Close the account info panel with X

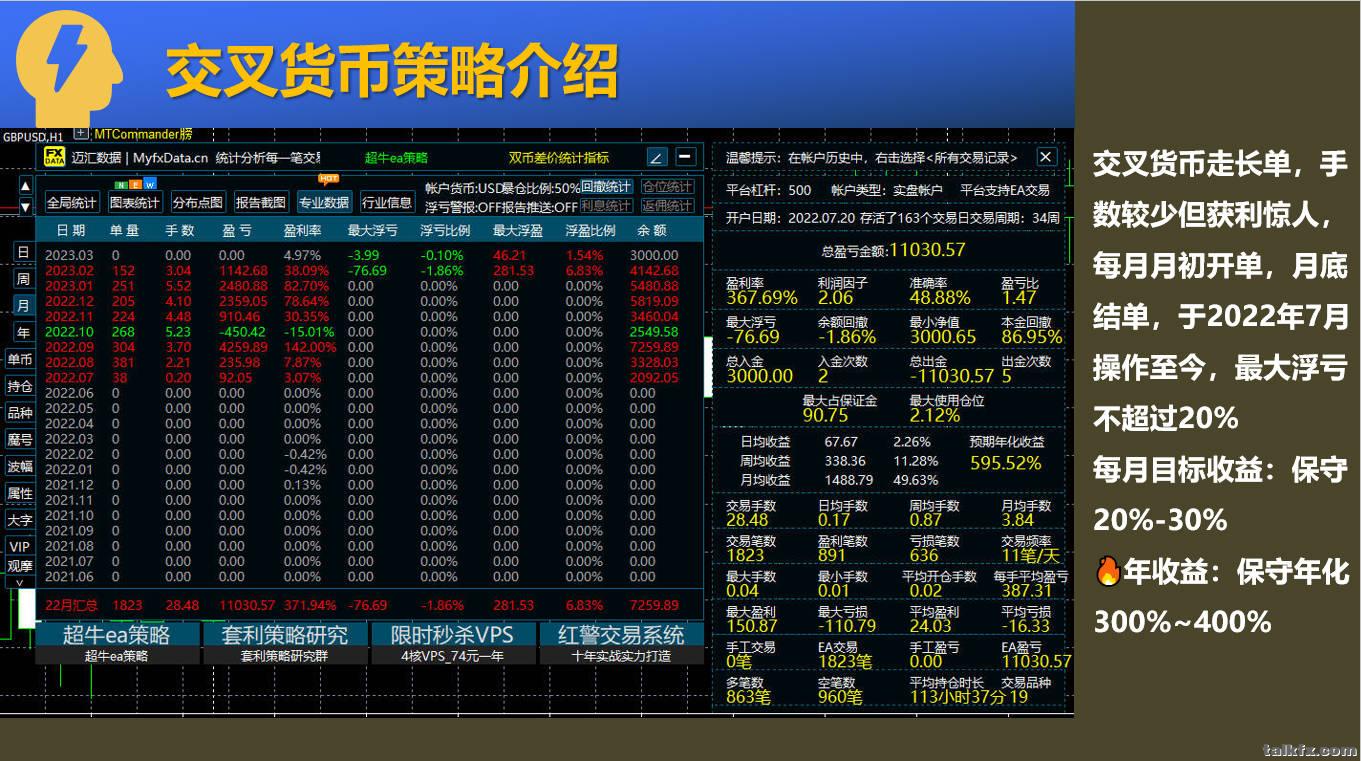tap(1046, 157)
